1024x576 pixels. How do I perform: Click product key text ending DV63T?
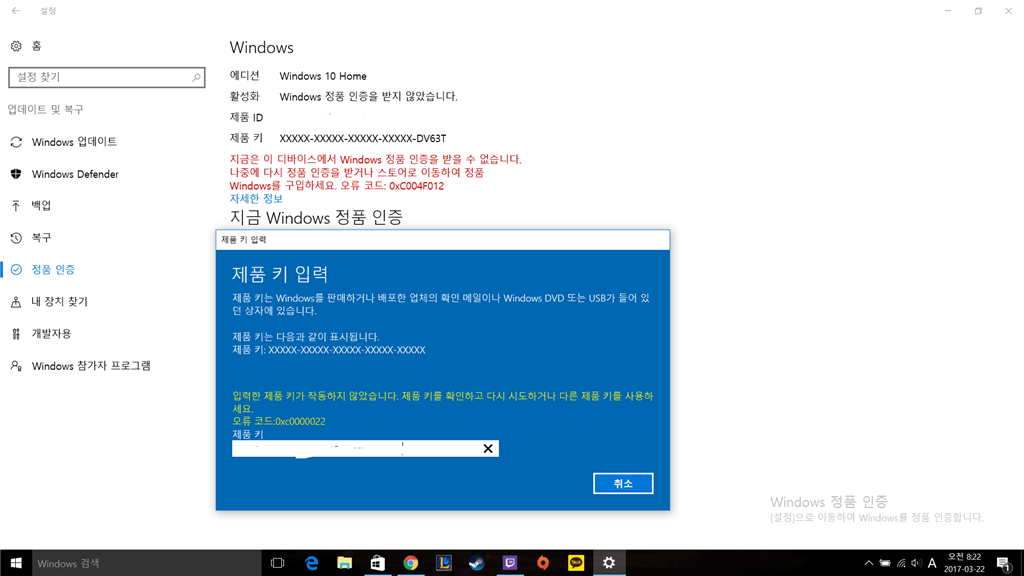(363, 138)
